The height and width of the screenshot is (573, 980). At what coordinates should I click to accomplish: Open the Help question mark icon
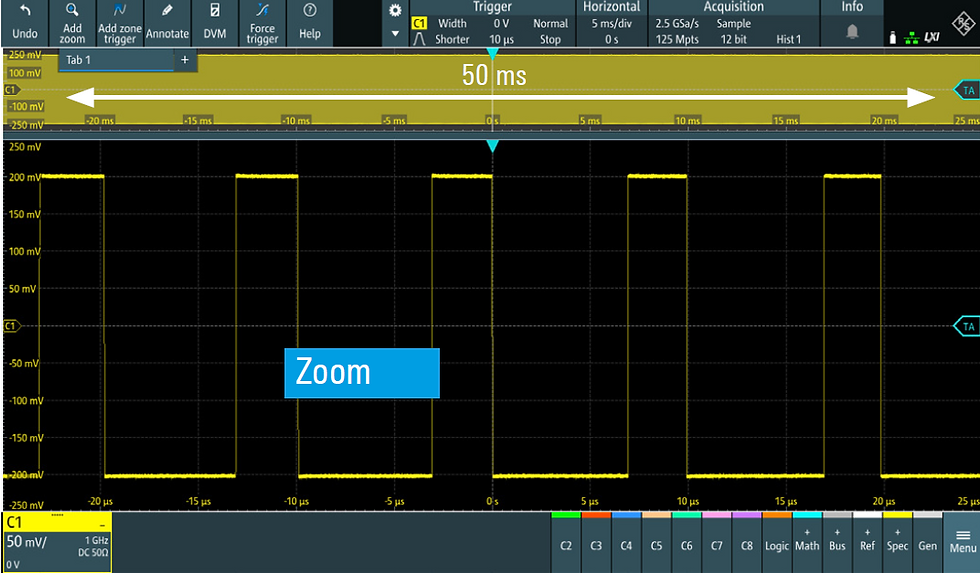pyautogui.click(x=309, y=10)
